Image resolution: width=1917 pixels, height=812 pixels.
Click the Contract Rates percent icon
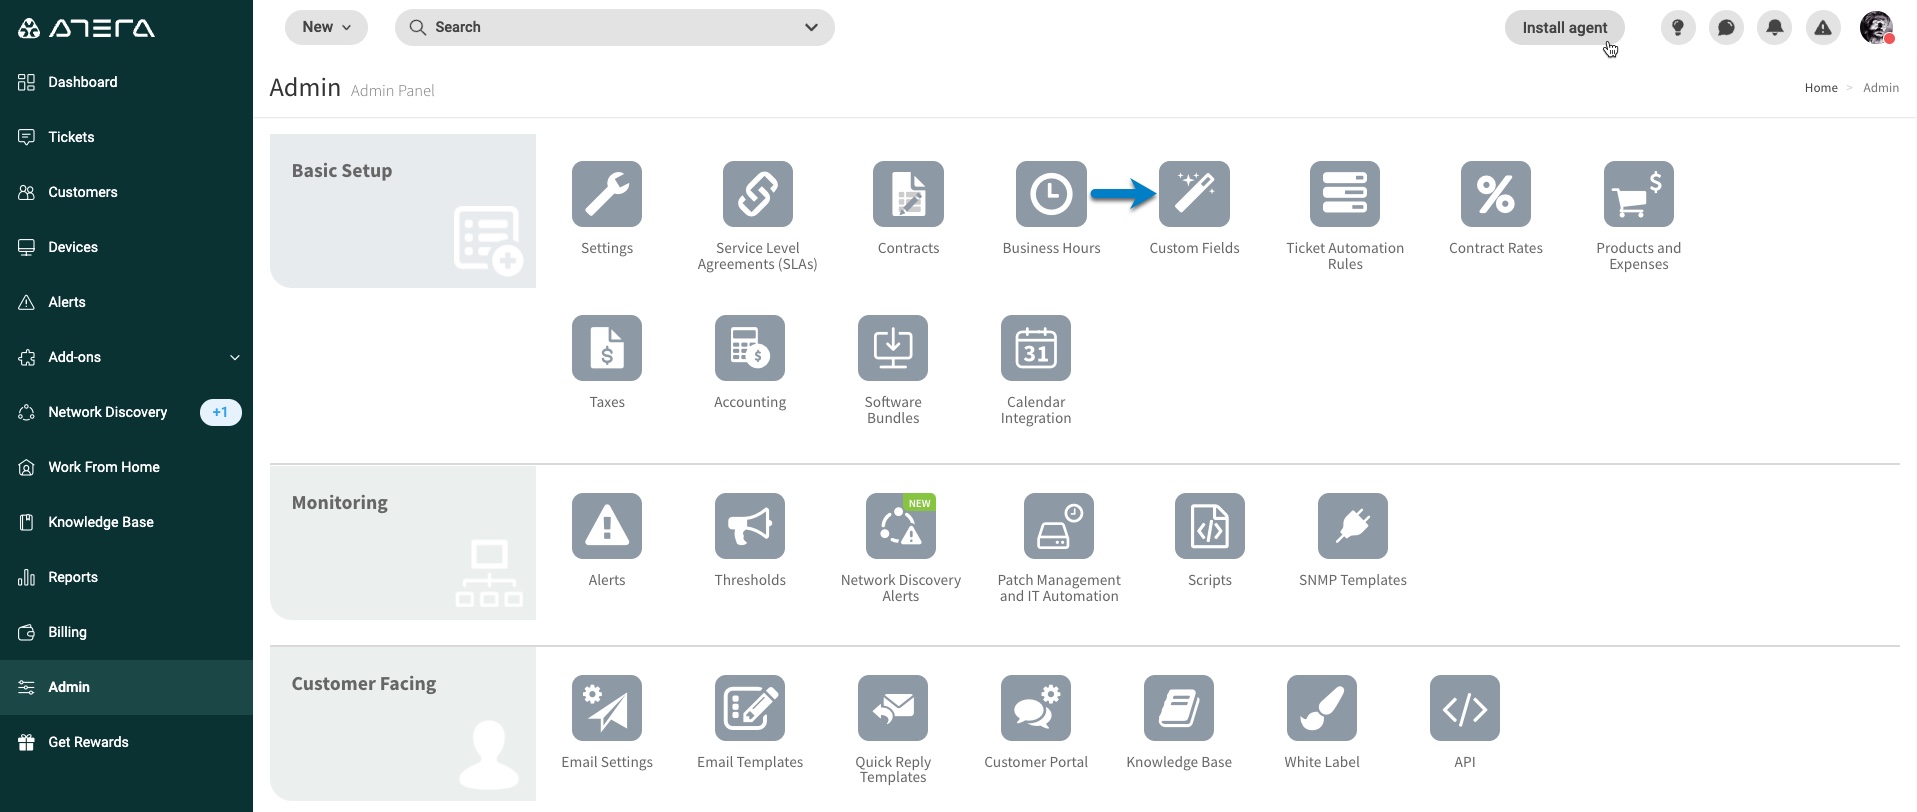pos(1496,194)
